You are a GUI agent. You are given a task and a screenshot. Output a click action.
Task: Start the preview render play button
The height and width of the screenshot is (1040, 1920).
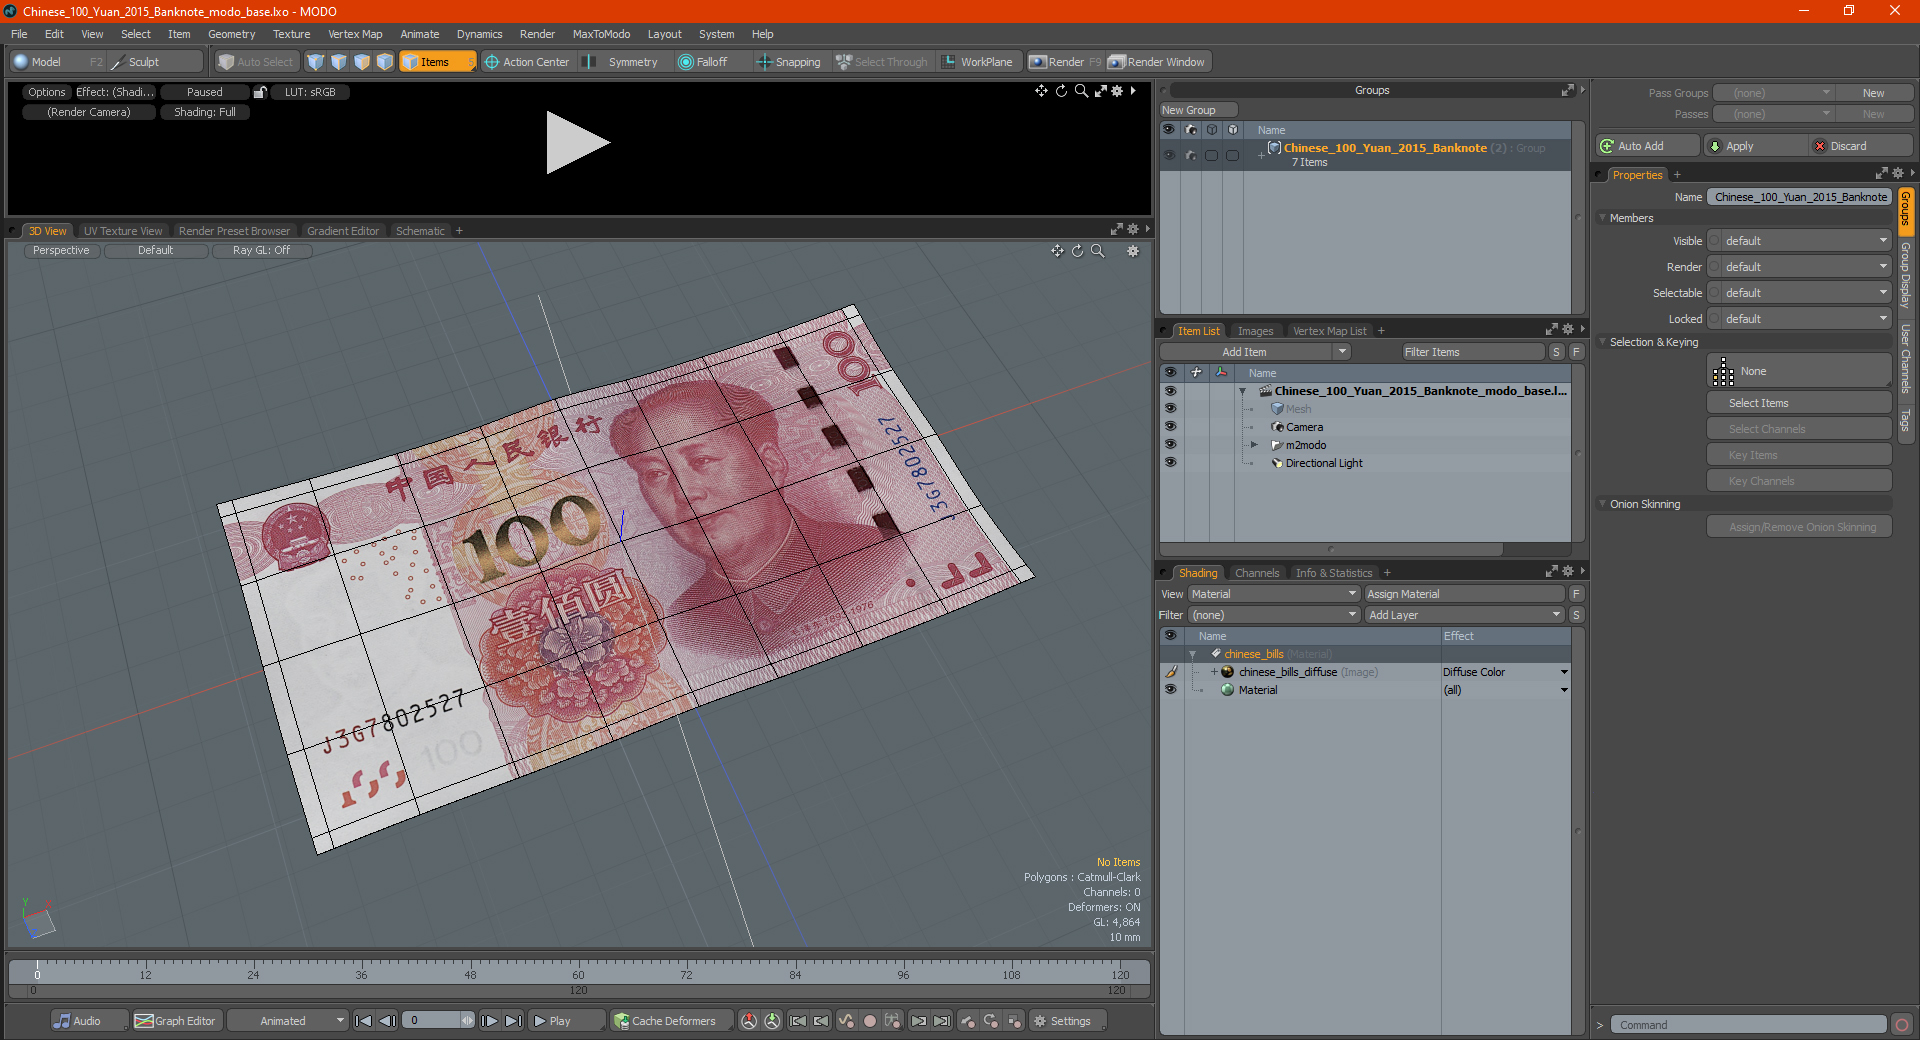[x=577, y=143]
